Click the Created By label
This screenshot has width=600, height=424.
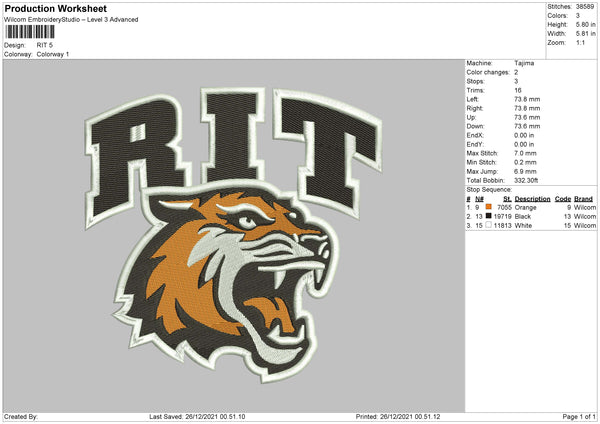click(x=21, y=417)
